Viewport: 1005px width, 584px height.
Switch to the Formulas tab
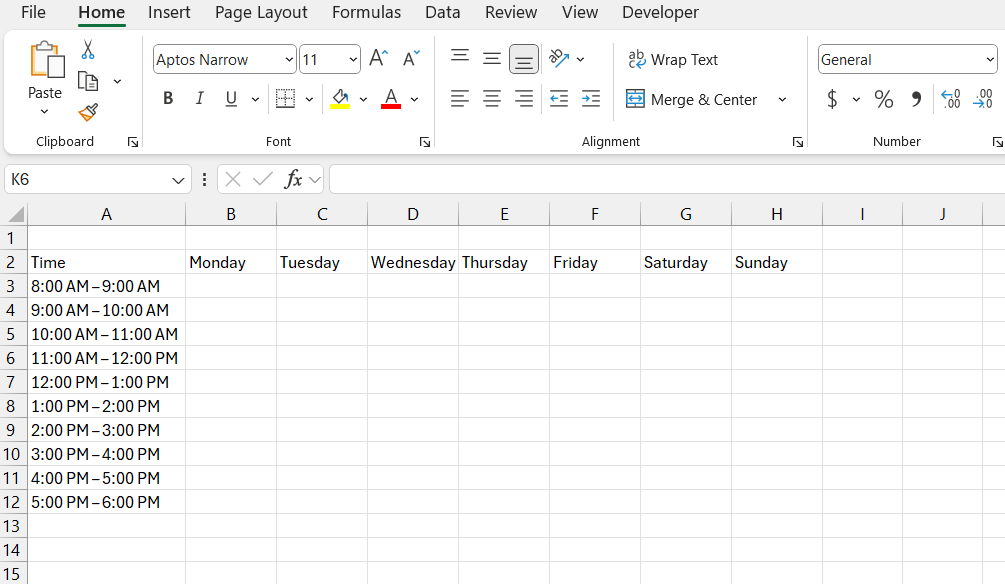pyautogui.click(x=366, y=12)
